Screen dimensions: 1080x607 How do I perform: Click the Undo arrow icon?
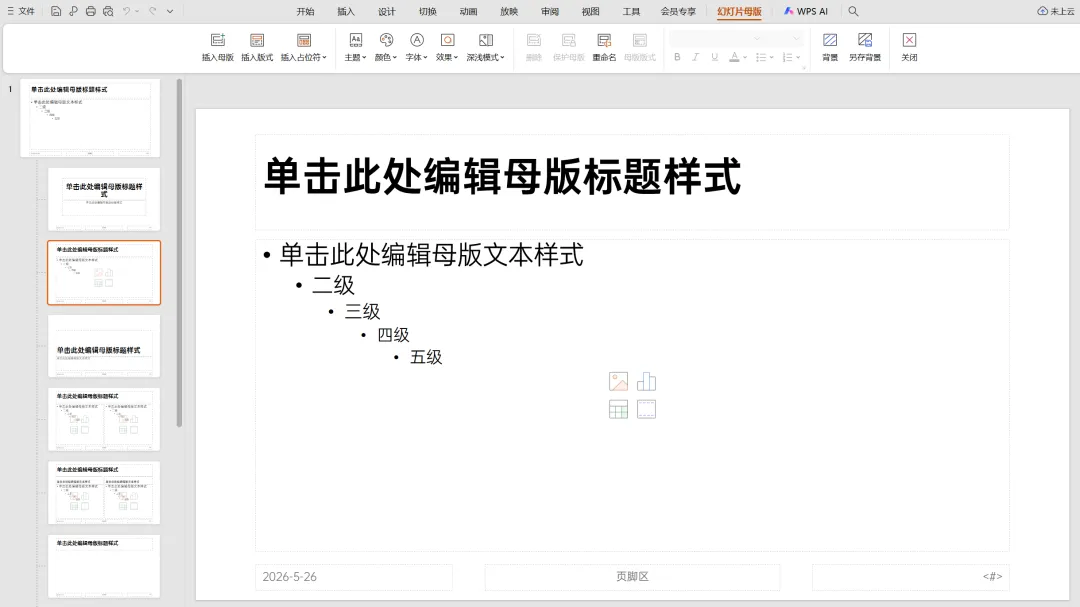(126, 11)
